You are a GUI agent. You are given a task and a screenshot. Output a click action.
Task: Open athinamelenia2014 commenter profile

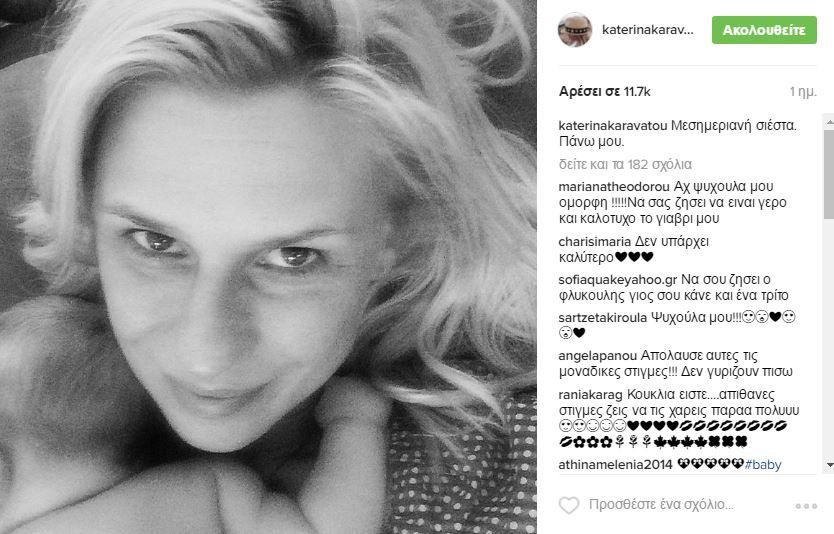coord(616,465)
